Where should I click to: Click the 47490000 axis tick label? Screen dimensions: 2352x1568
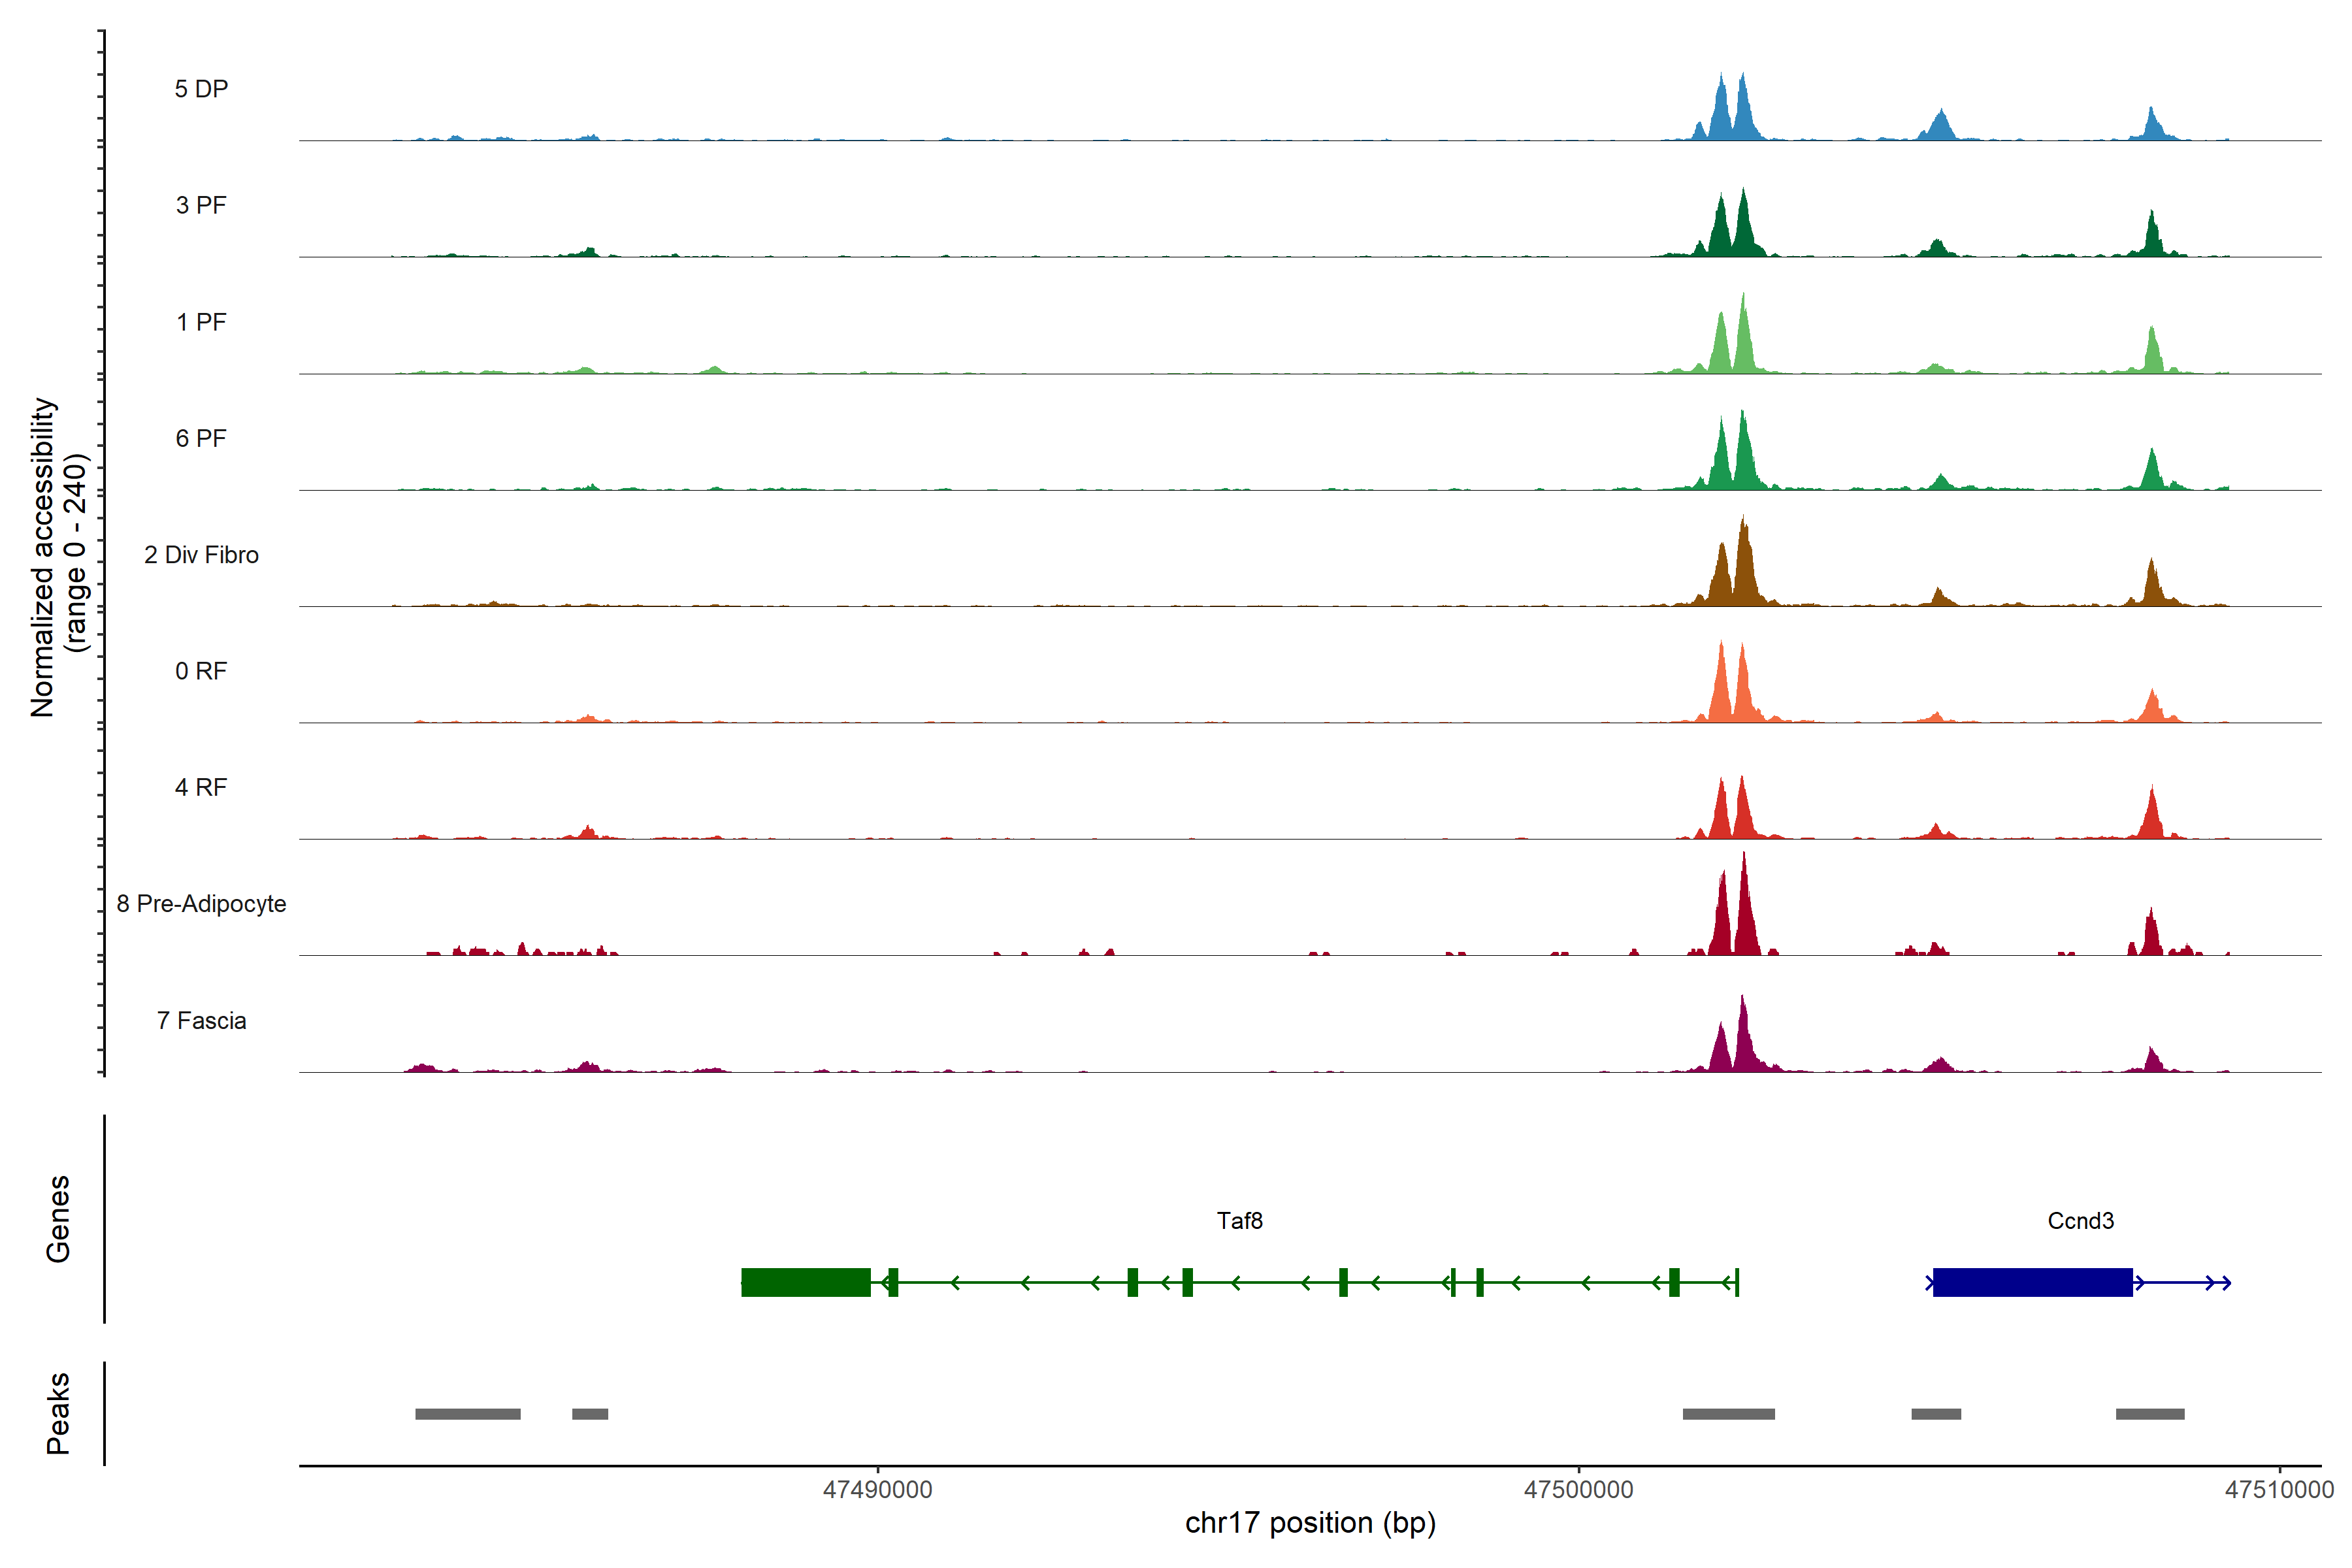click(x=877, y=1490)
